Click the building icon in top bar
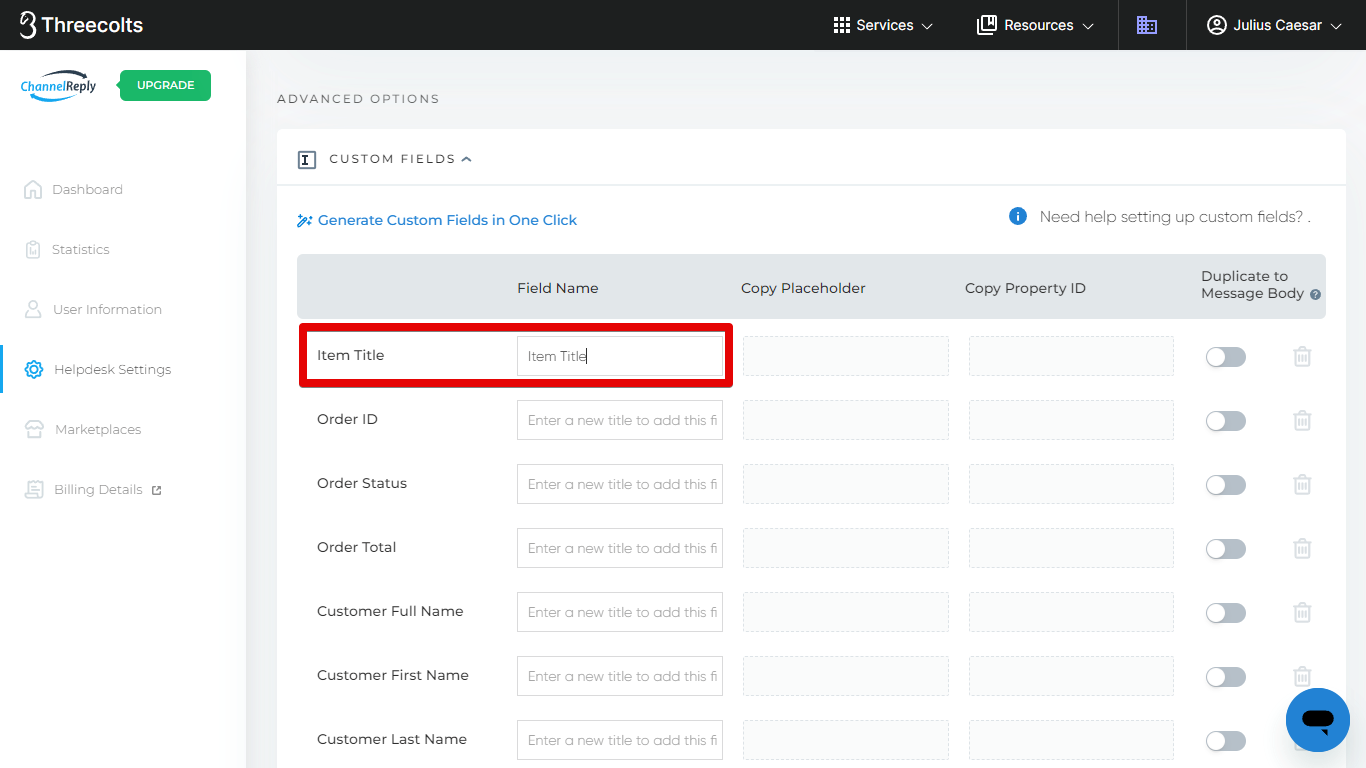 click(x=1147, y=25)
